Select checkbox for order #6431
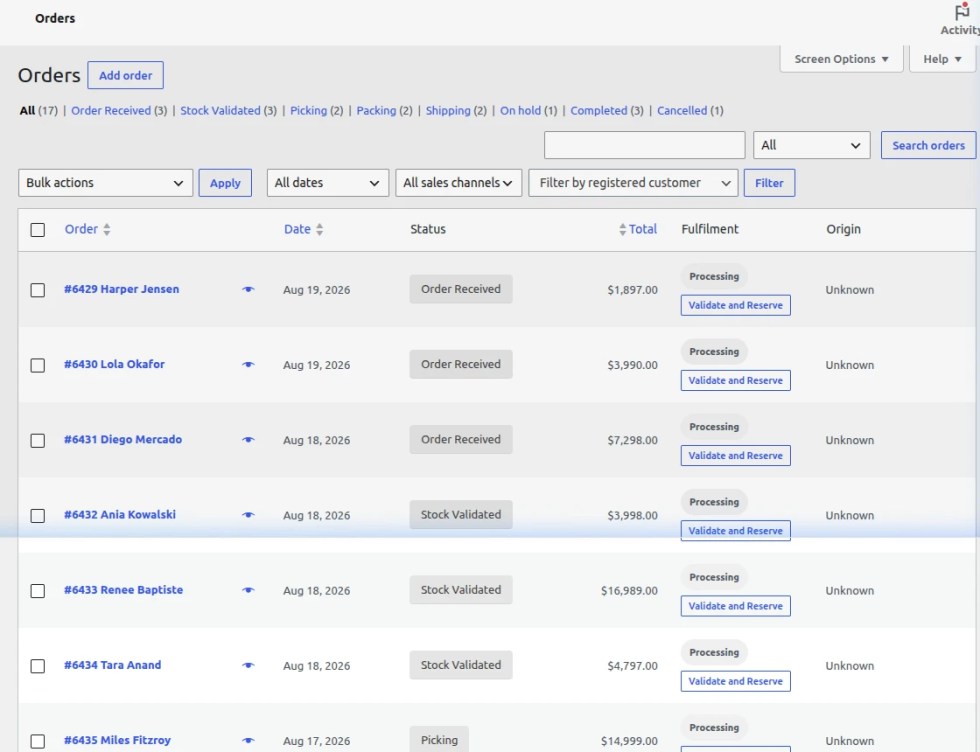980x752 pixels. pyautogui.click(x=38, y=441)
